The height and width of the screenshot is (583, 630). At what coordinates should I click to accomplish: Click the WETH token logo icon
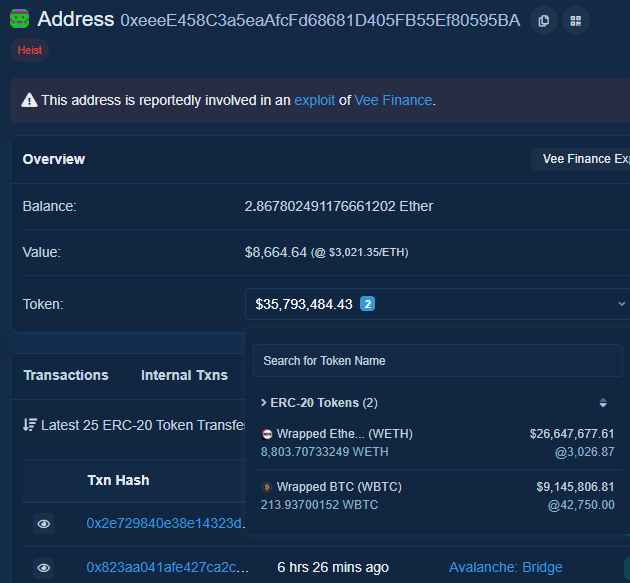click(266, 434)
